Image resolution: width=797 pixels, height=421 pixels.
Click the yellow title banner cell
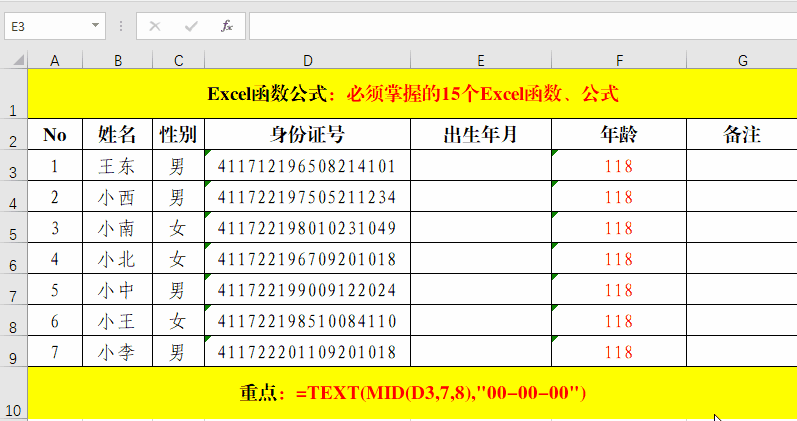(412, 95)
